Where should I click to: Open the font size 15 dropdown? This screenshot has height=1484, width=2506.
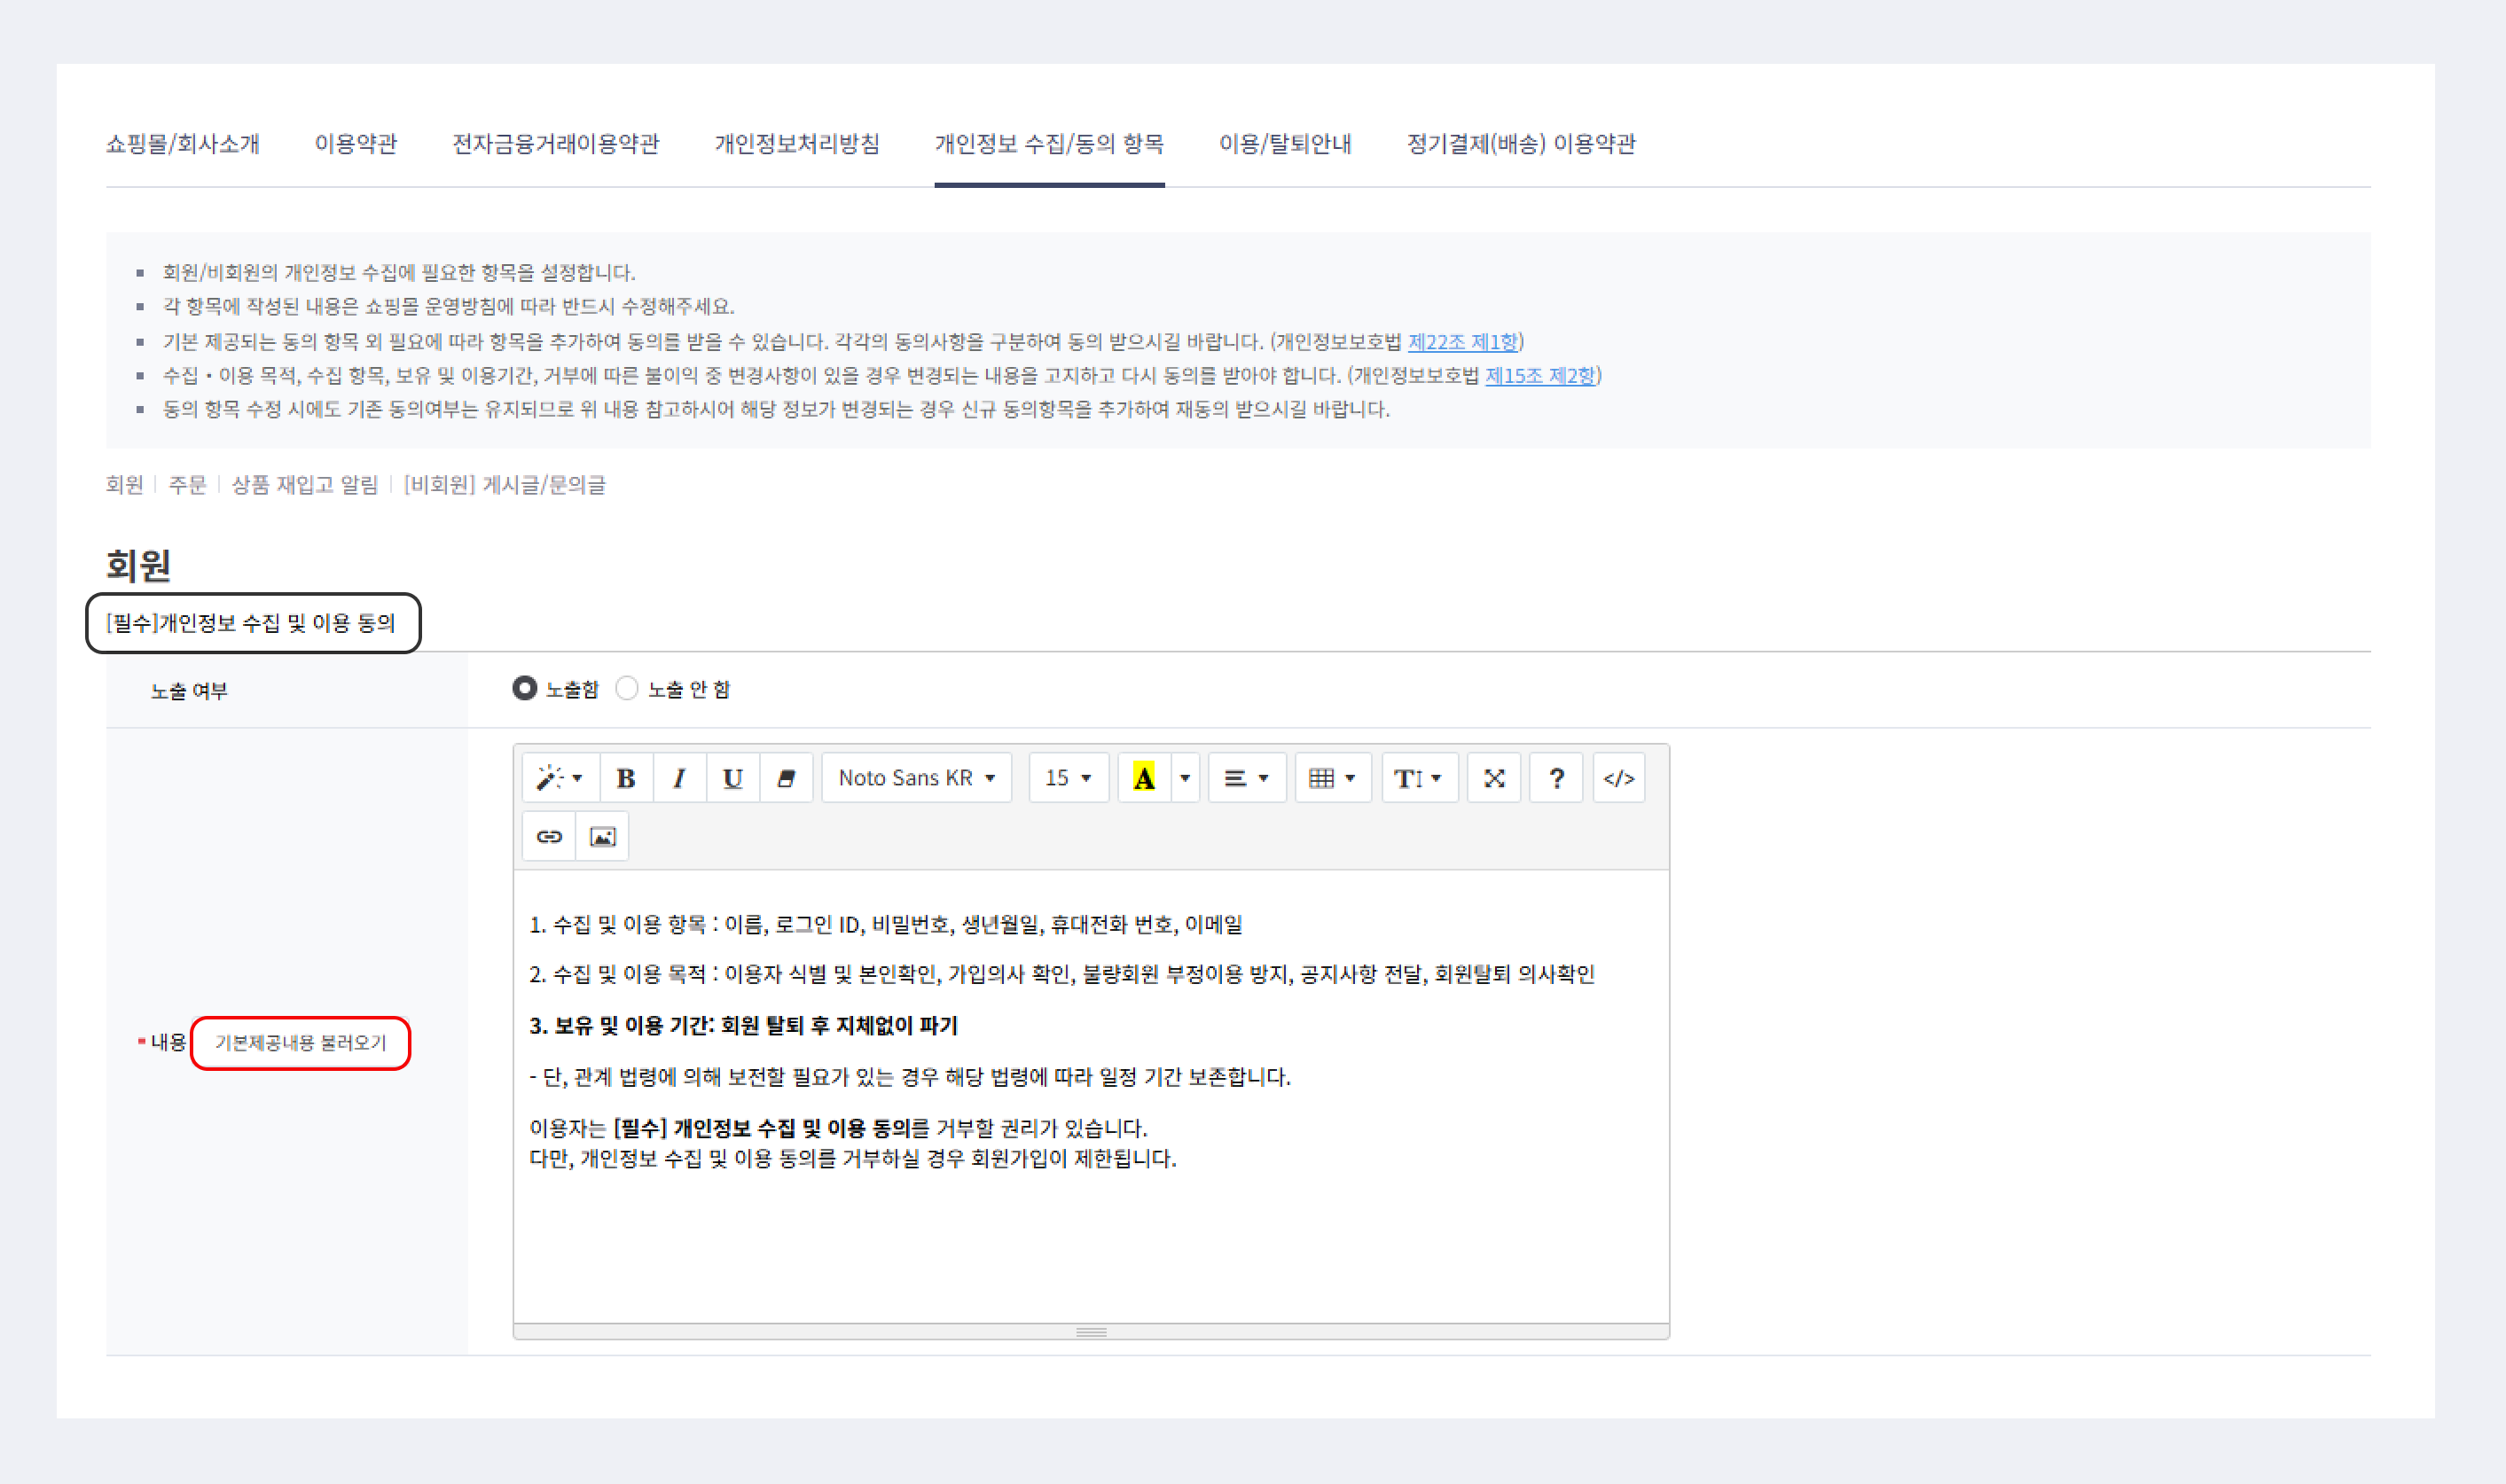[1067, 778]
